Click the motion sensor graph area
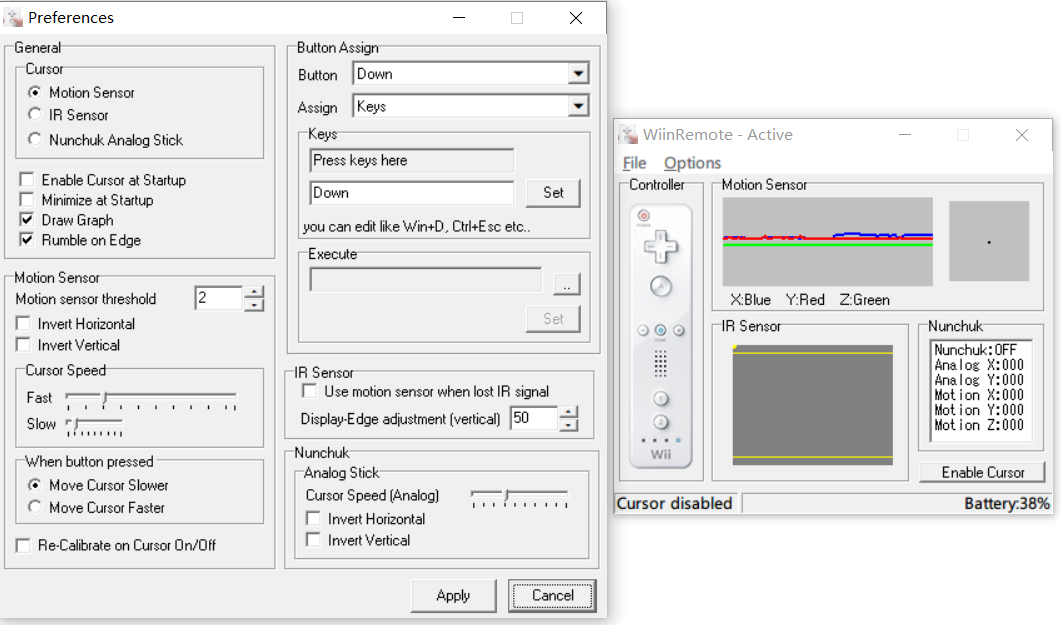This screenshot has width=1061, height=625. [x=828, y=241]
